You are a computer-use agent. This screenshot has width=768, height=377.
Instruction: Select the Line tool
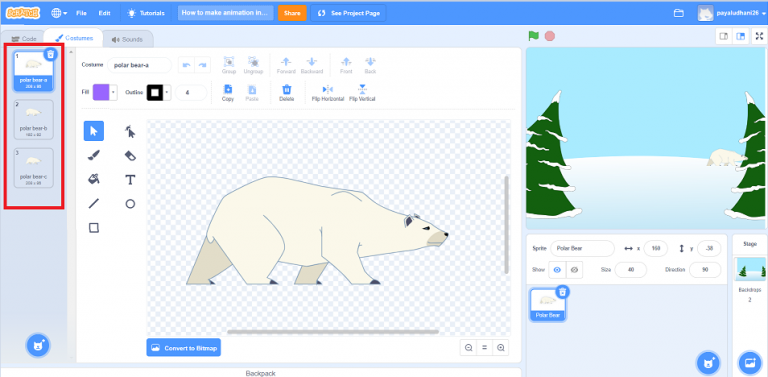[x=94, y=204]
